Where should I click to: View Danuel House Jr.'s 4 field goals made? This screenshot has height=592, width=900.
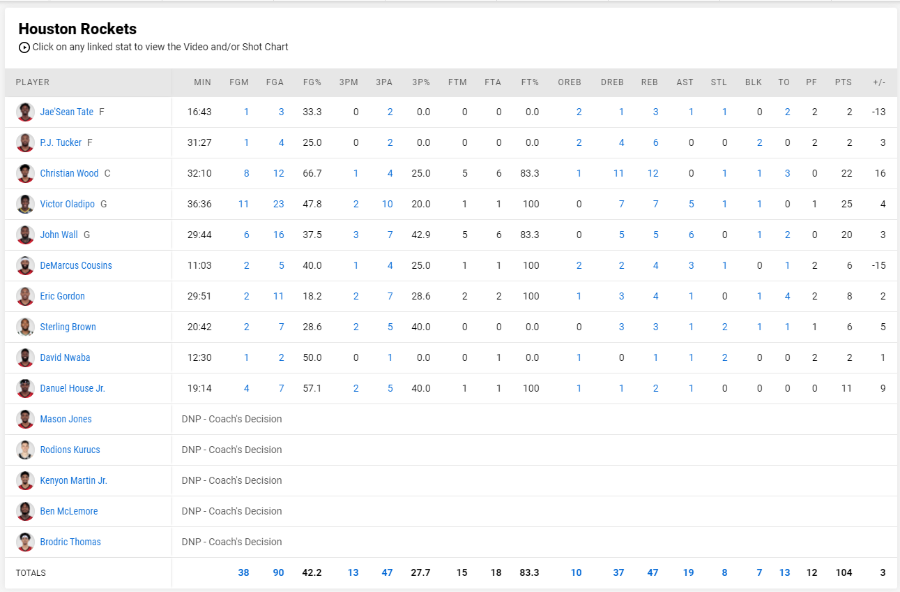(x=246, y=388)
